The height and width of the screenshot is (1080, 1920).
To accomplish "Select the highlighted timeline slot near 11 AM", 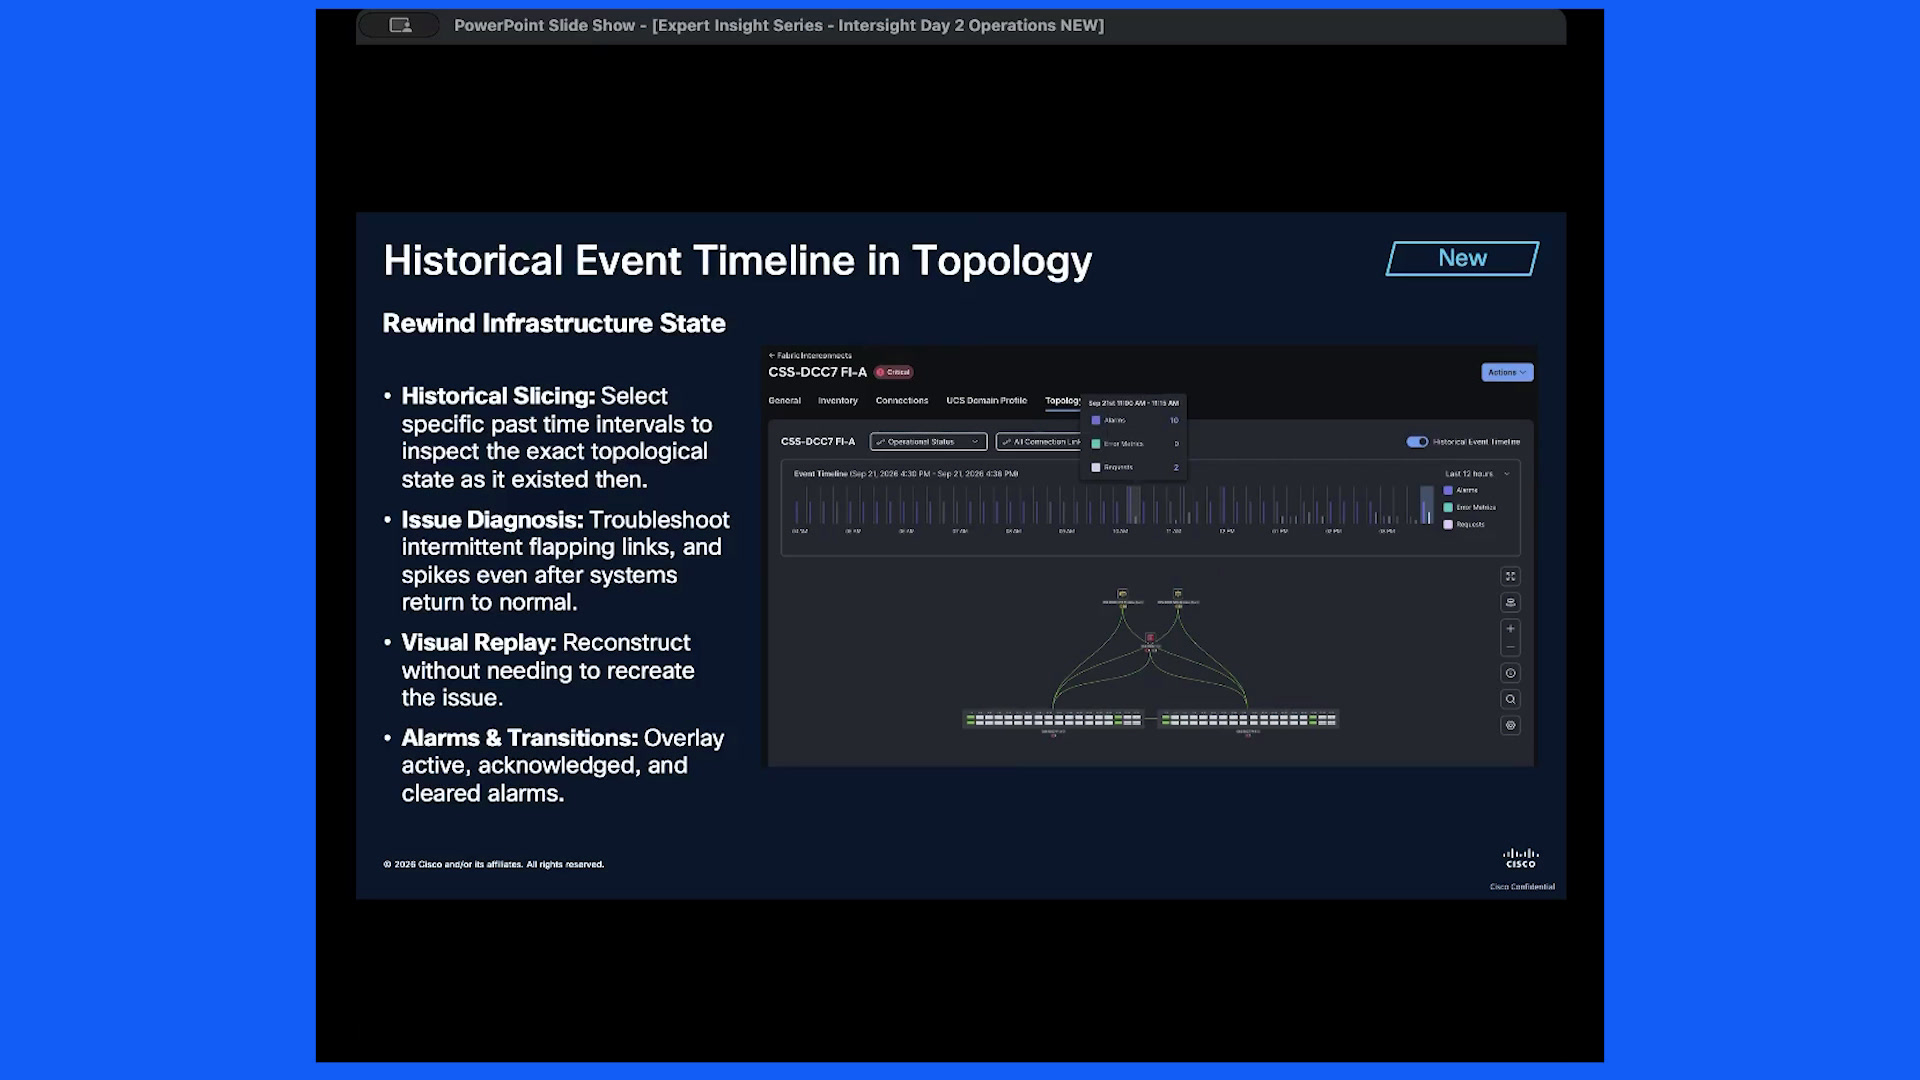I will click(x=1133, y=505).
